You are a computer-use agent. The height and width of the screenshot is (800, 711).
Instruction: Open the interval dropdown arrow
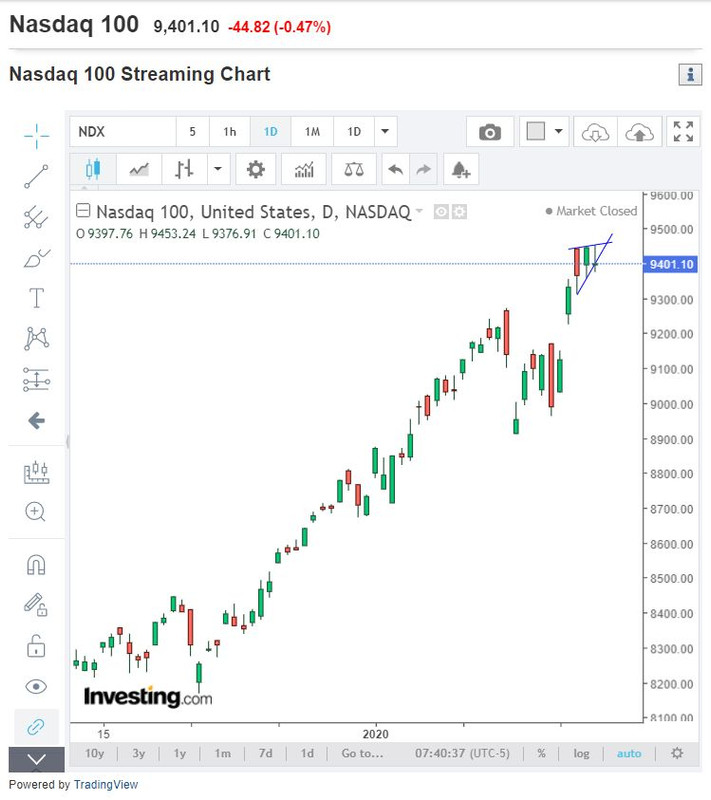386,132
